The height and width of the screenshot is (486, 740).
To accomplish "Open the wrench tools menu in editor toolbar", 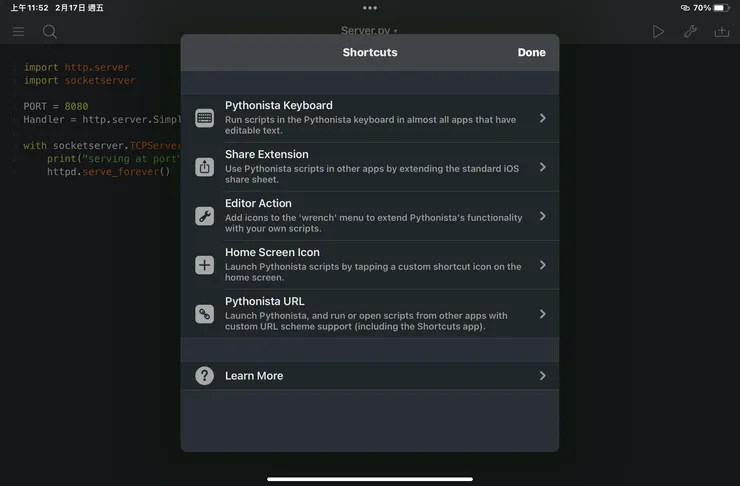I will (x=690, y=32).
